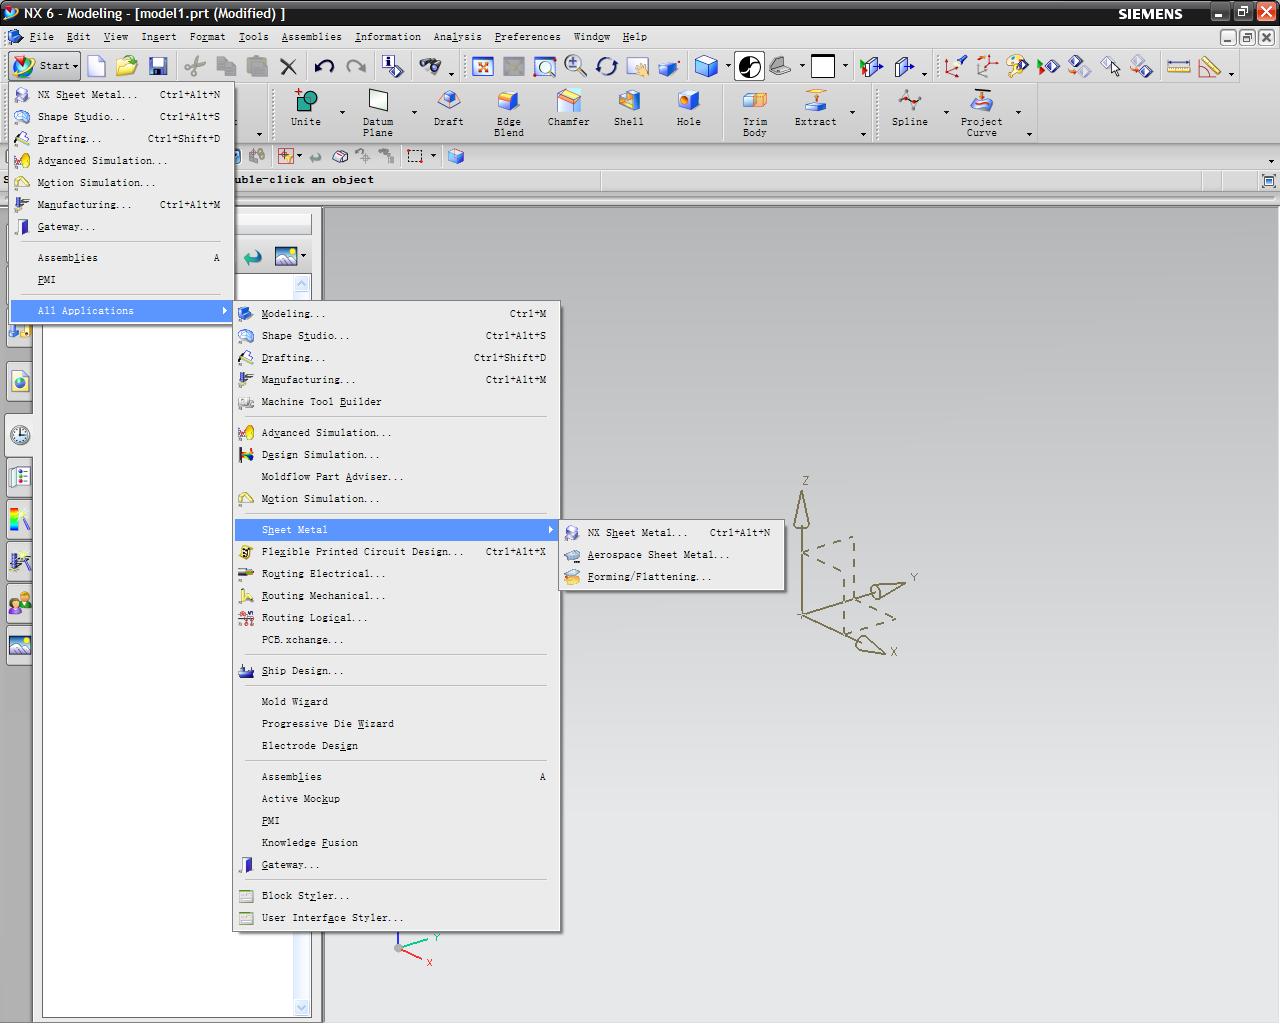Open the Roles sidebar tab icon

[20, 603]
